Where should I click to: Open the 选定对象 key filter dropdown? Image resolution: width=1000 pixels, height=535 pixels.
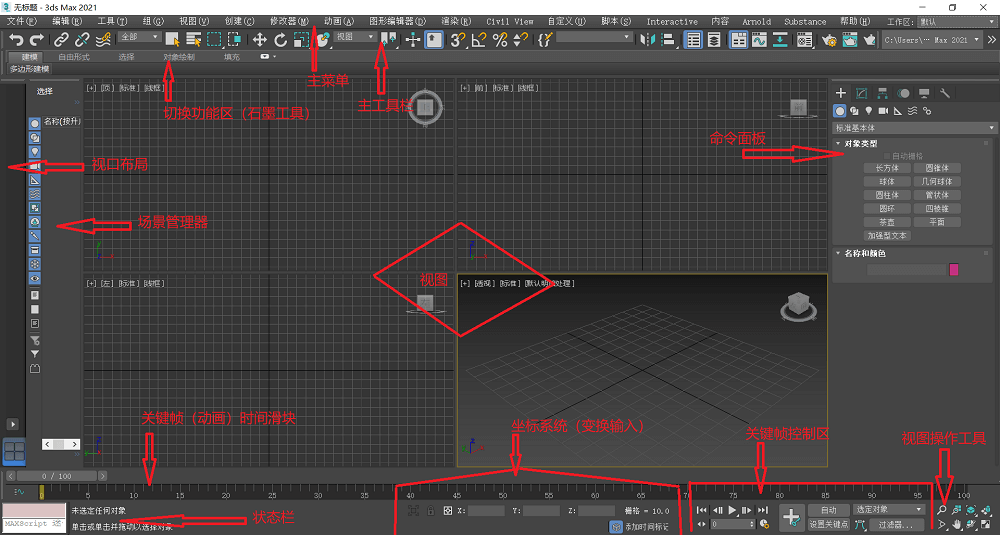pyautogui.click(x=888, y=509)
